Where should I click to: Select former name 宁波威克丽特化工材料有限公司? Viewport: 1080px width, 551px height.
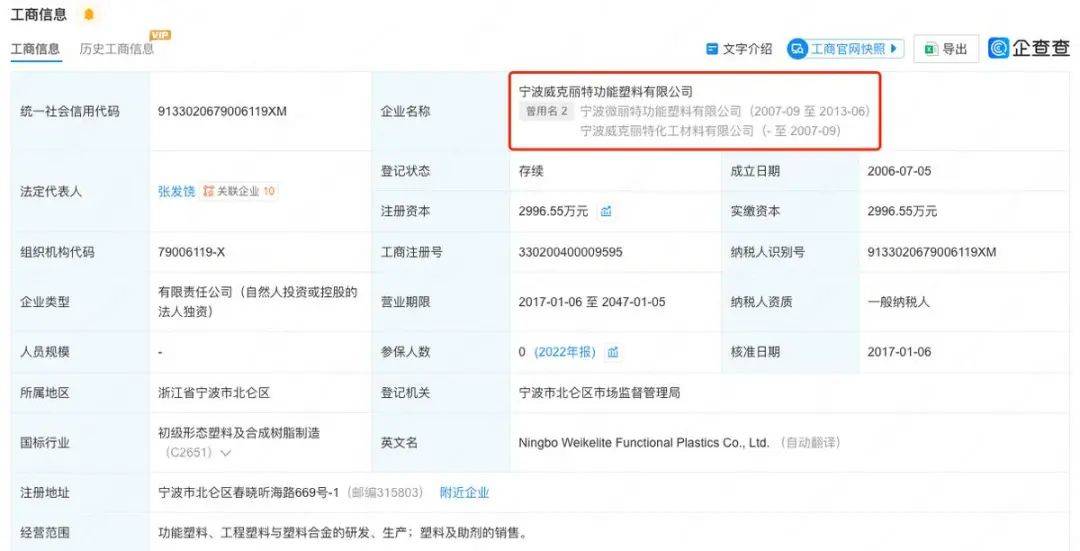tap(667, 130)
